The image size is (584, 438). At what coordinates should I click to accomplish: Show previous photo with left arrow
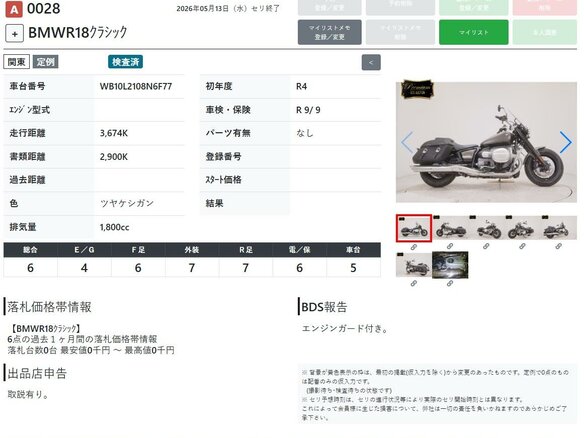(407, 142)
